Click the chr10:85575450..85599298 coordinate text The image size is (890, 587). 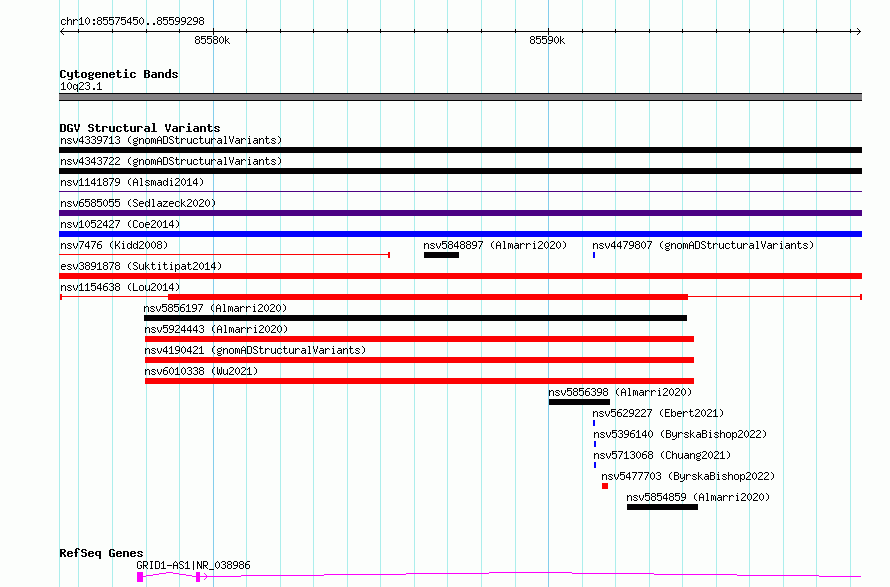tap(132, 22)
